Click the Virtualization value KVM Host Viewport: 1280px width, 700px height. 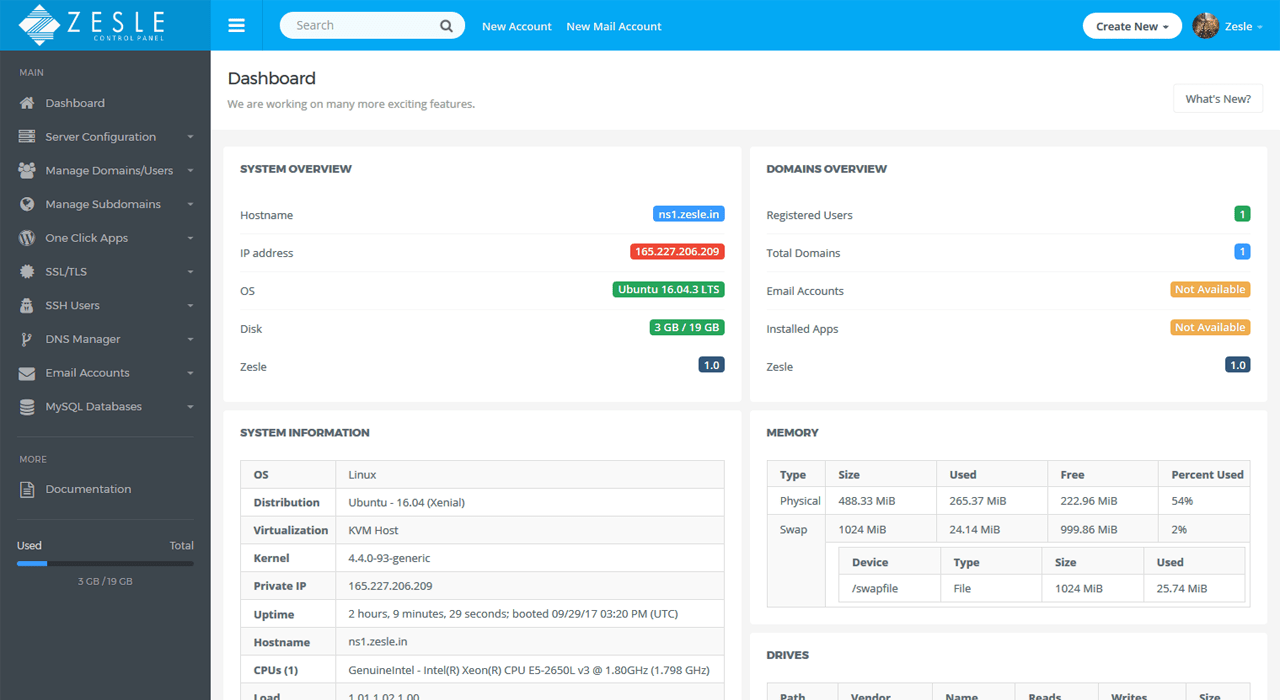(x=373, y=530)
